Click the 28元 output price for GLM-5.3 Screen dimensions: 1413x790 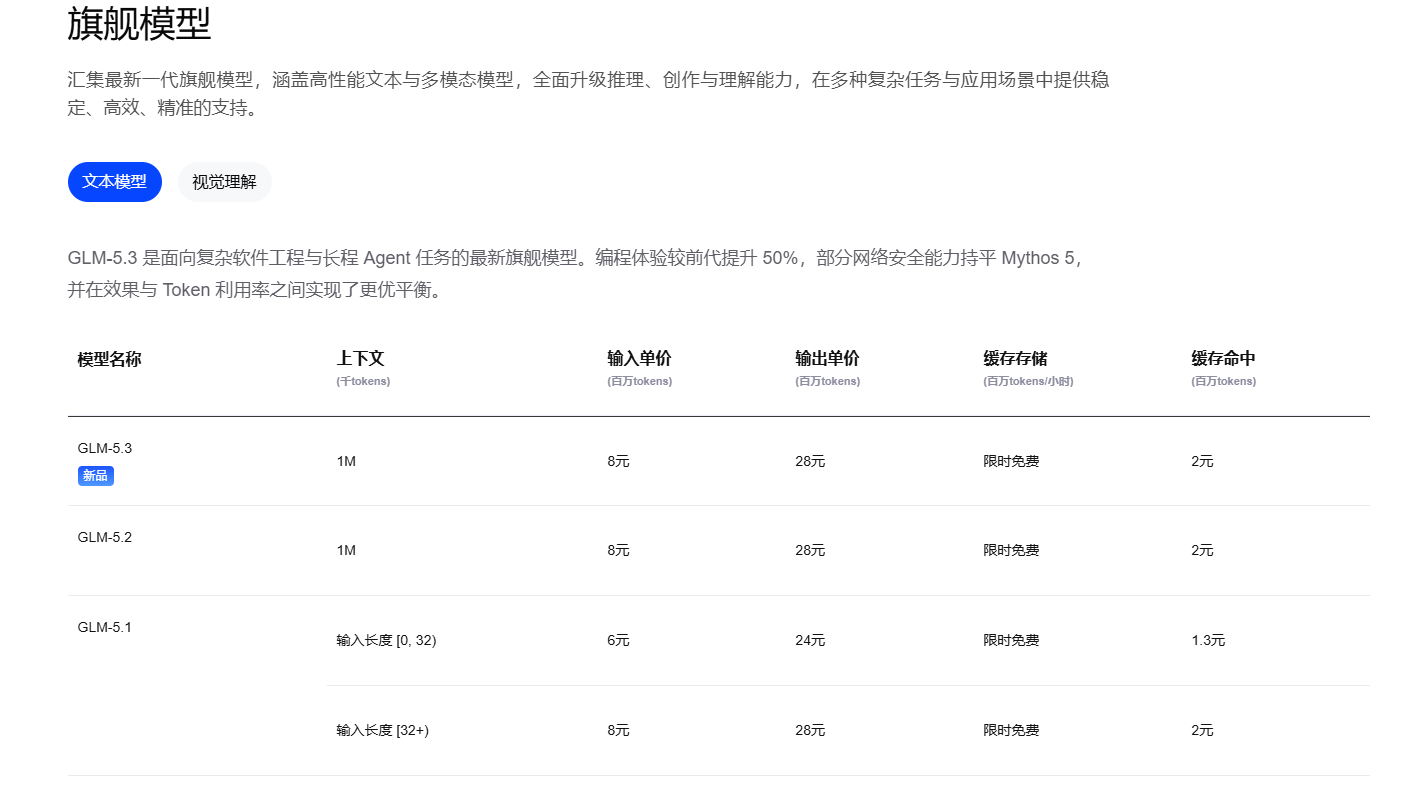pyautogui.click(x=810, y=461)
